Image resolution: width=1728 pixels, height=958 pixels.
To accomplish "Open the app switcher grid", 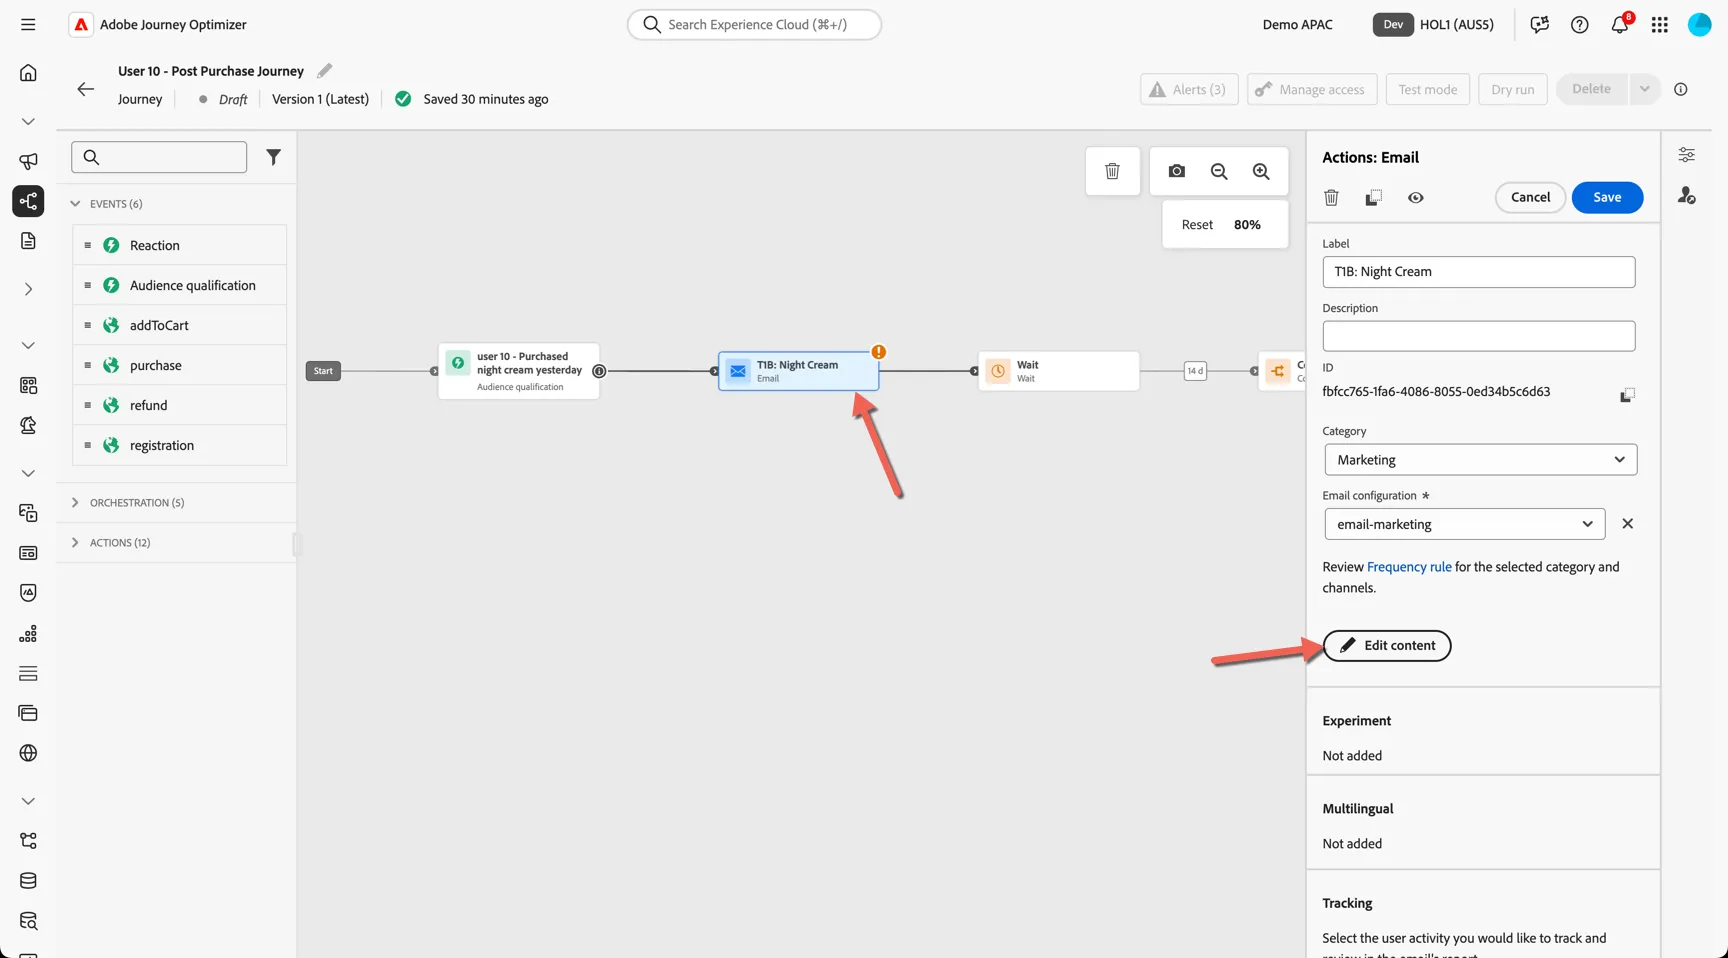I will point(1660,24).
